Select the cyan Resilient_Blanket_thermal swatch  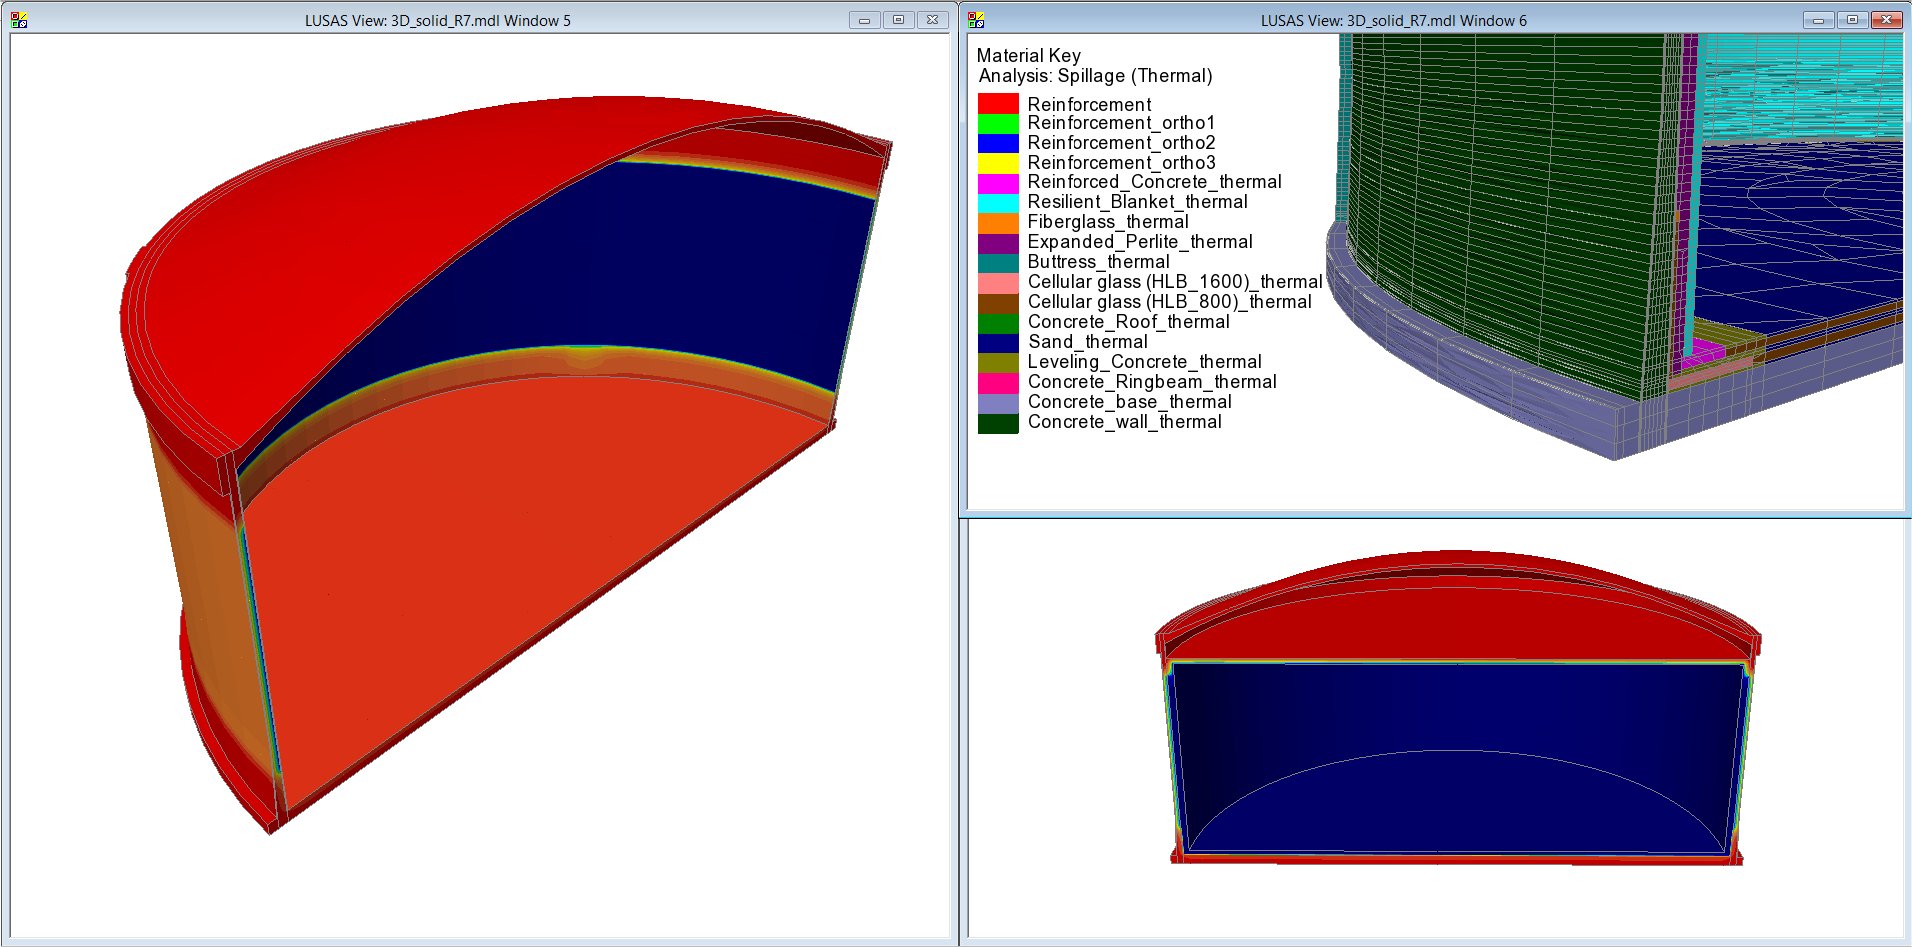point(998,203)
